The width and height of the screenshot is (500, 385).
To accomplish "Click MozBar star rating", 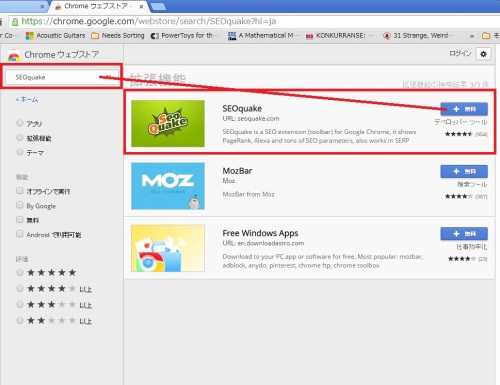I will [x=459, y=196].
